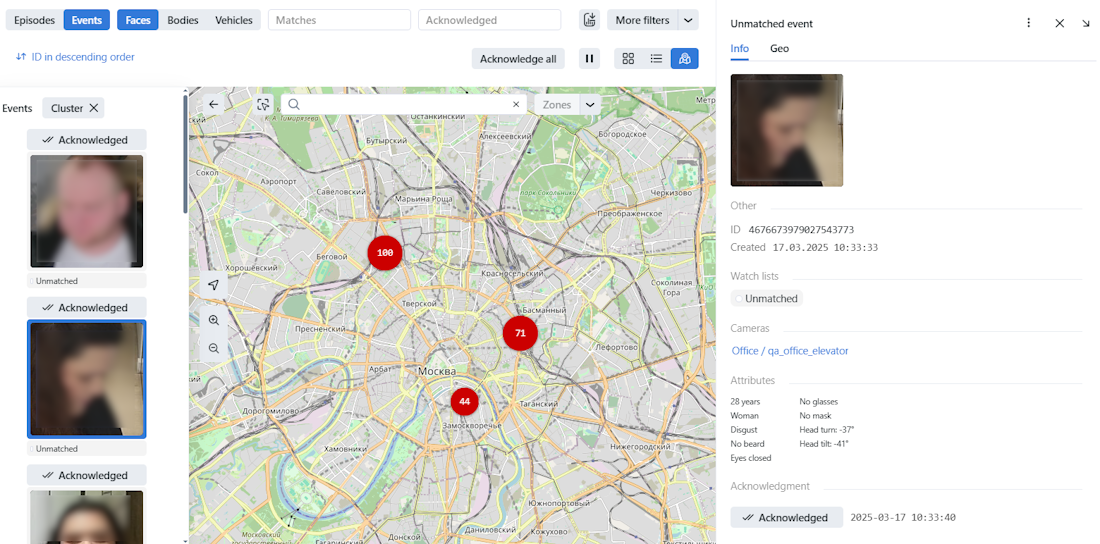Toggle the Bodies filter button
The image size is (1100, 544).
(x=183, y=20)
